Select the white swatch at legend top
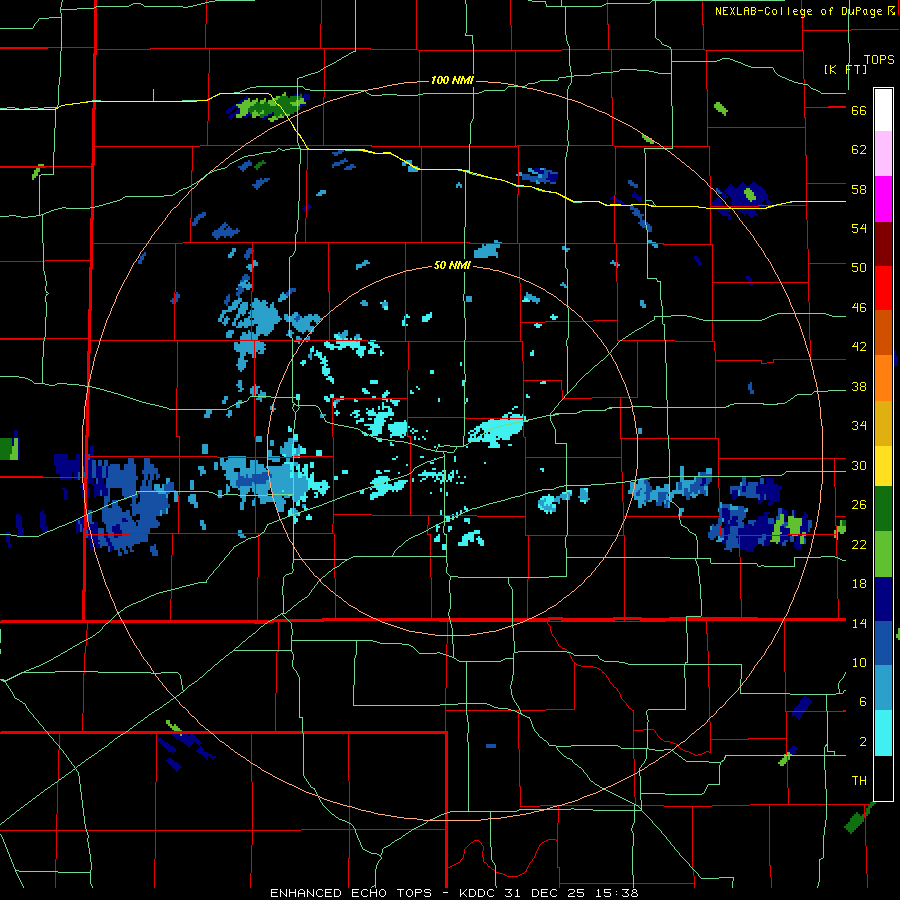This screenshot has width=900, height=900. click(883, 110)
